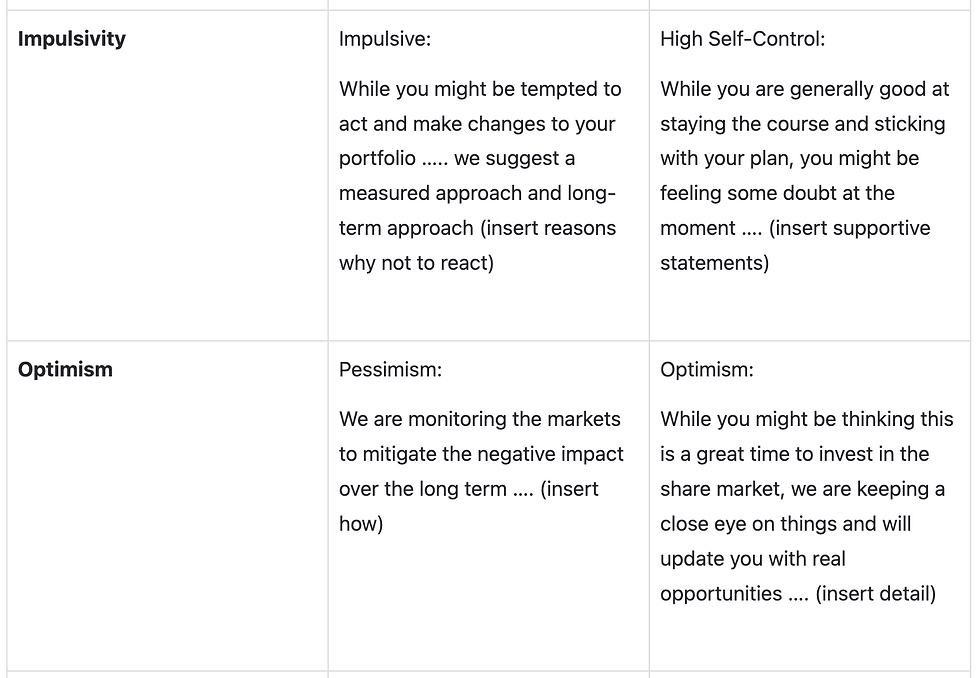Place cursor on the word "portfolio"
Image resolution: width=980 pixels, height=678 pixels.
point(377,159)
